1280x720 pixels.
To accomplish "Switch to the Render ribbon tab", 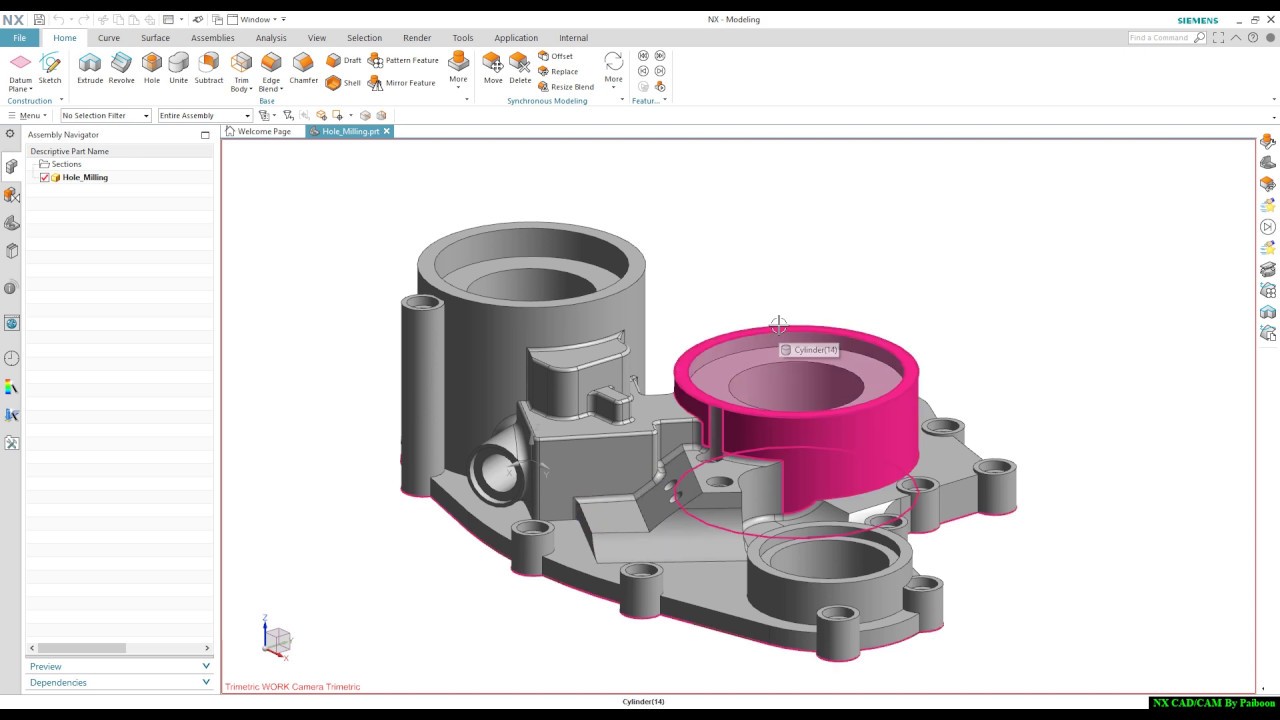I will coord(417,38).
